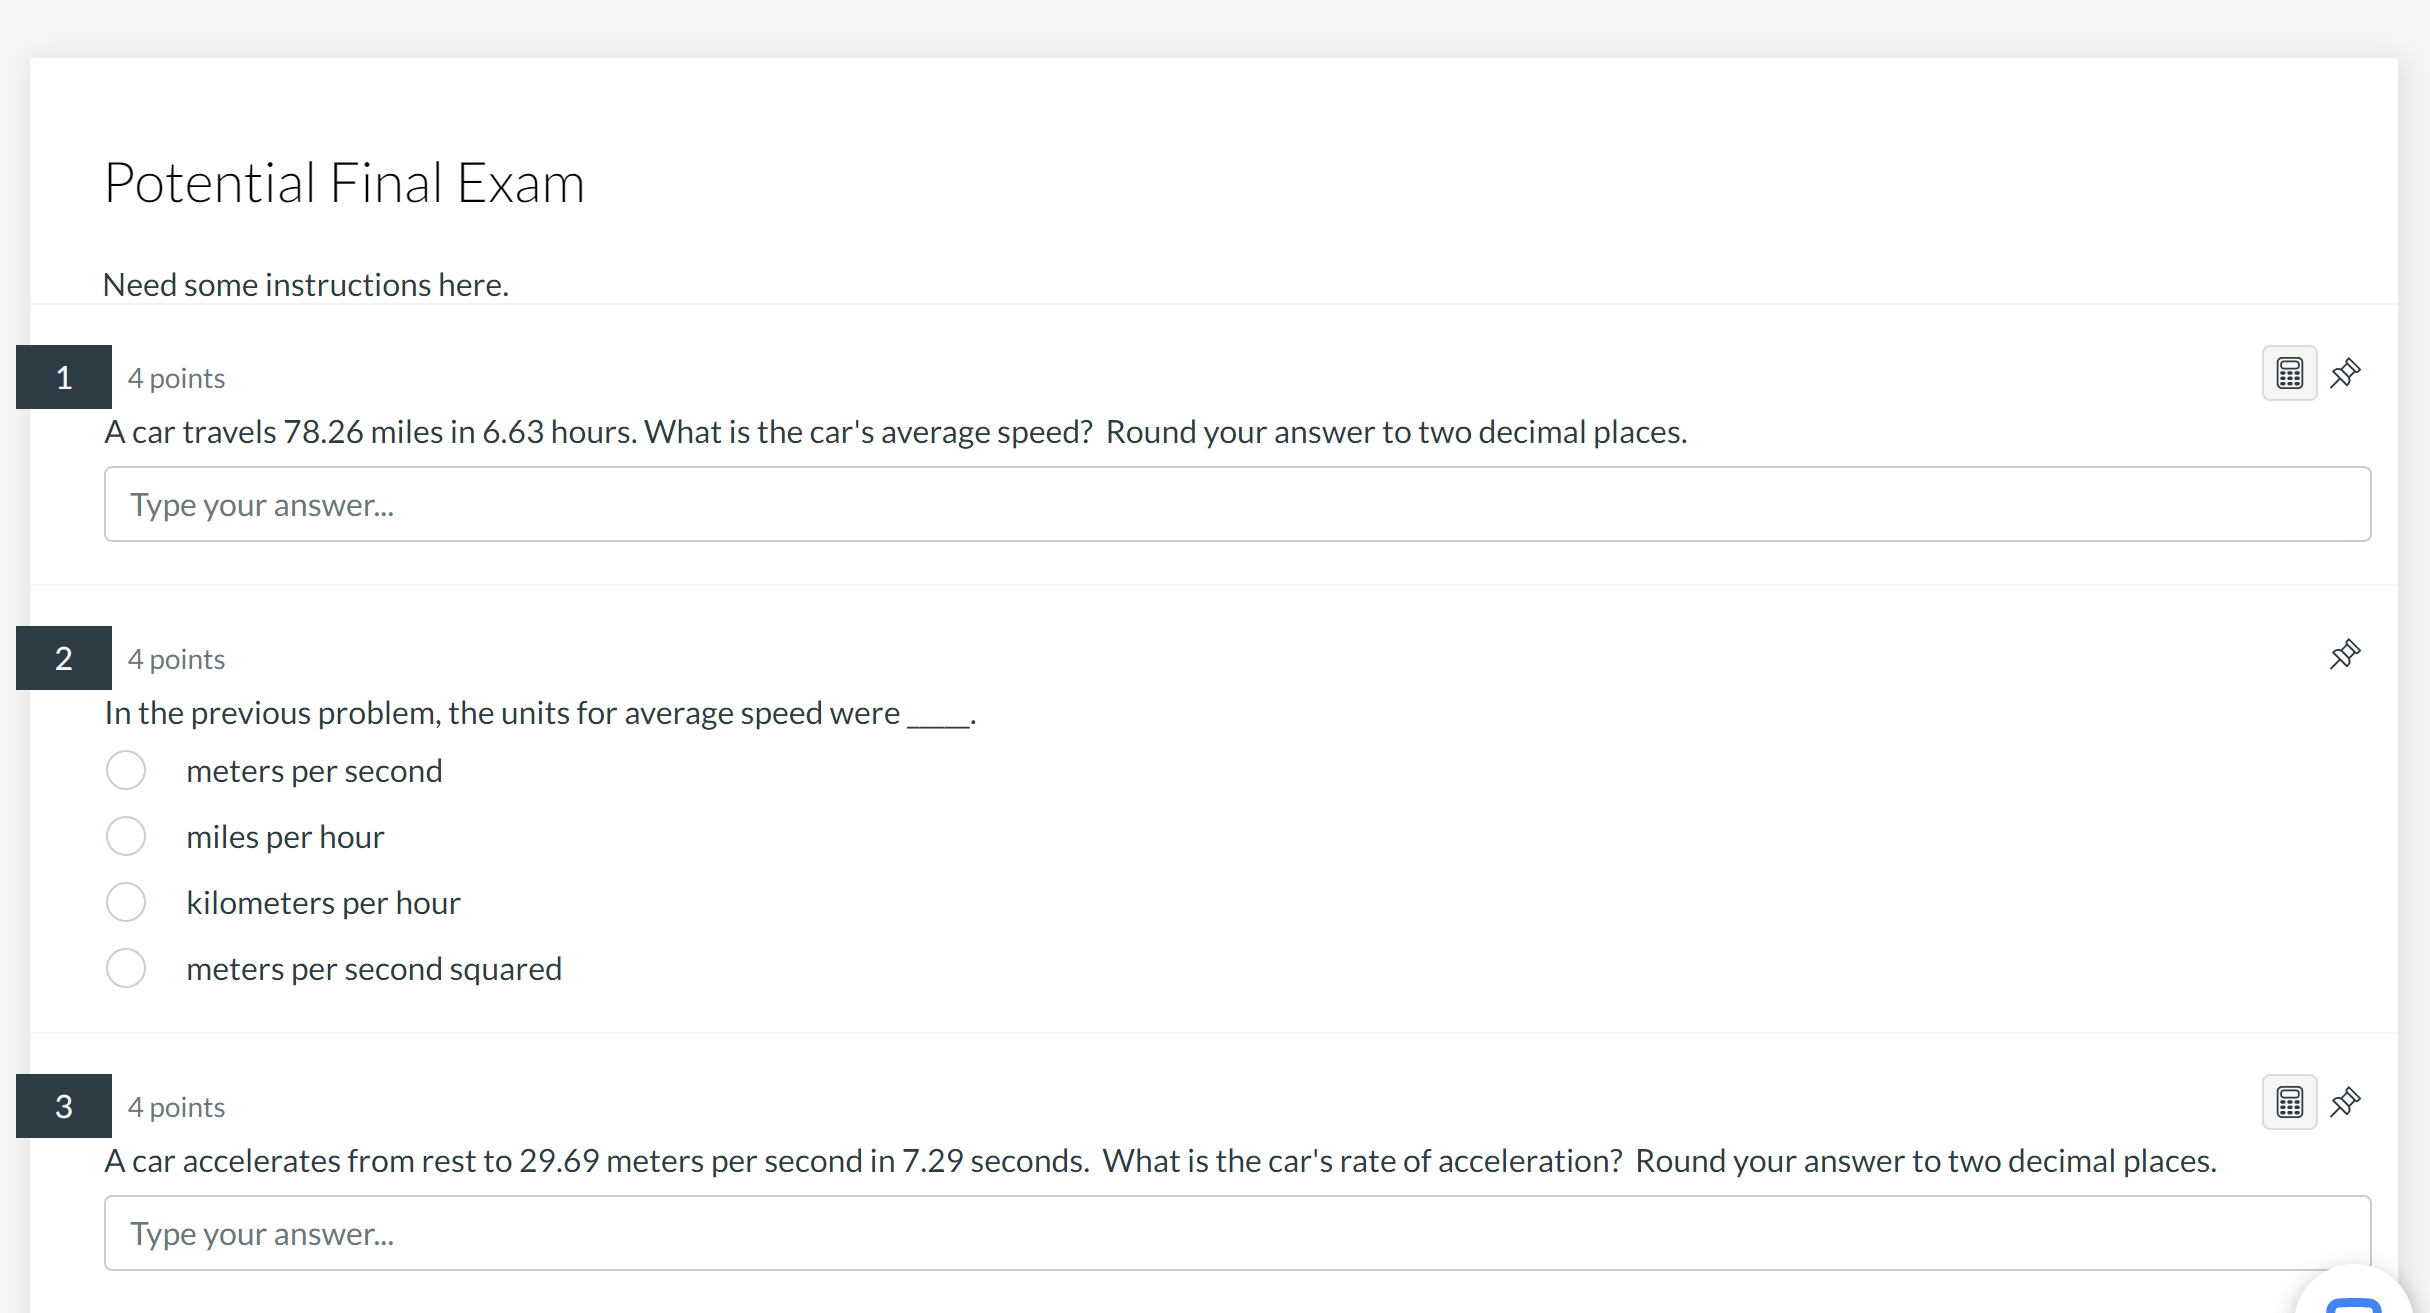Pin question 2 with the pushpin icon
This screenshot has width=2430, height=1313.
click(2345, 655)
